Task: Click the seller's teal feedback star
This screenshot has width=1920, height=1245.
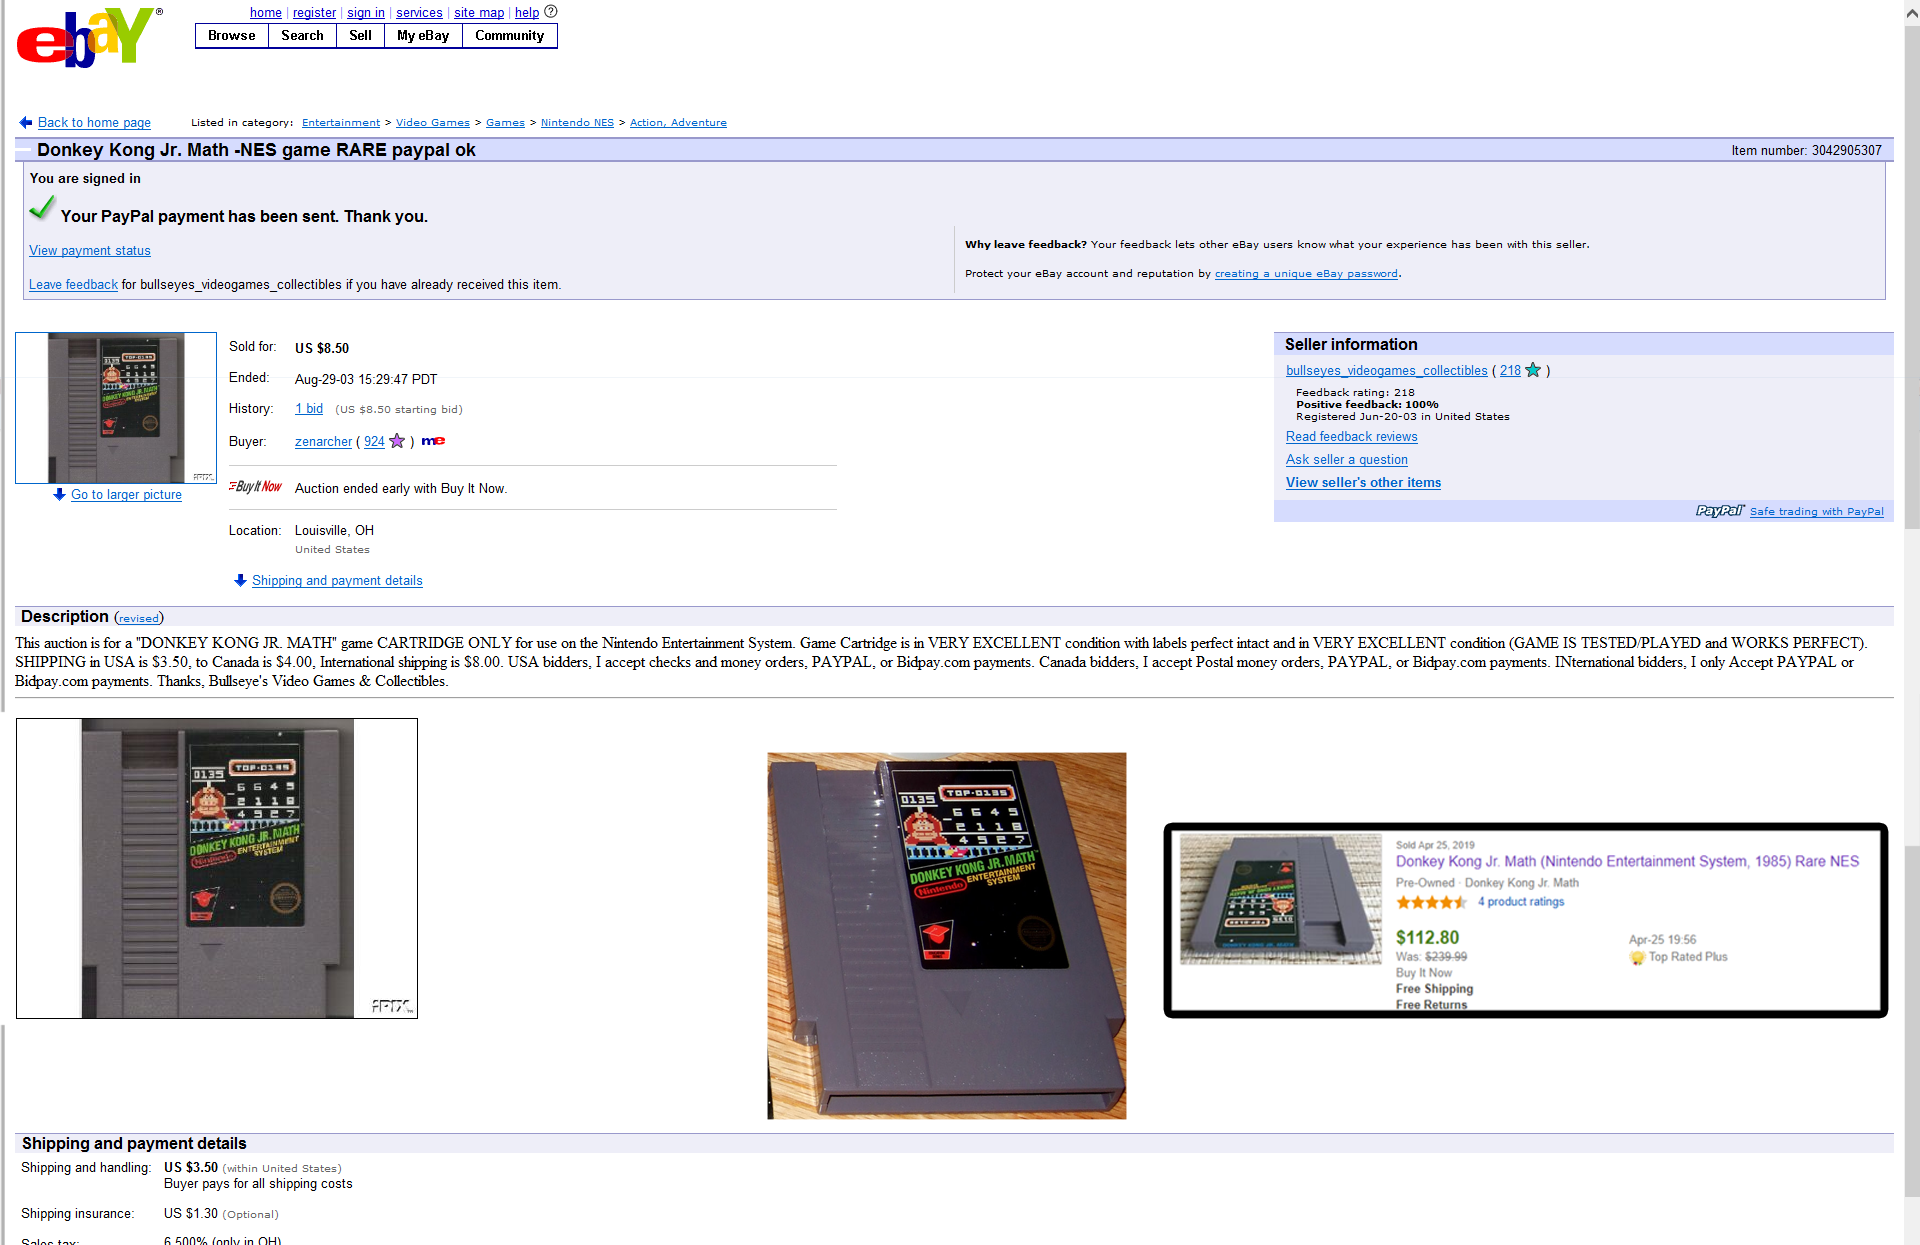Action: (x=1533, y=370)
